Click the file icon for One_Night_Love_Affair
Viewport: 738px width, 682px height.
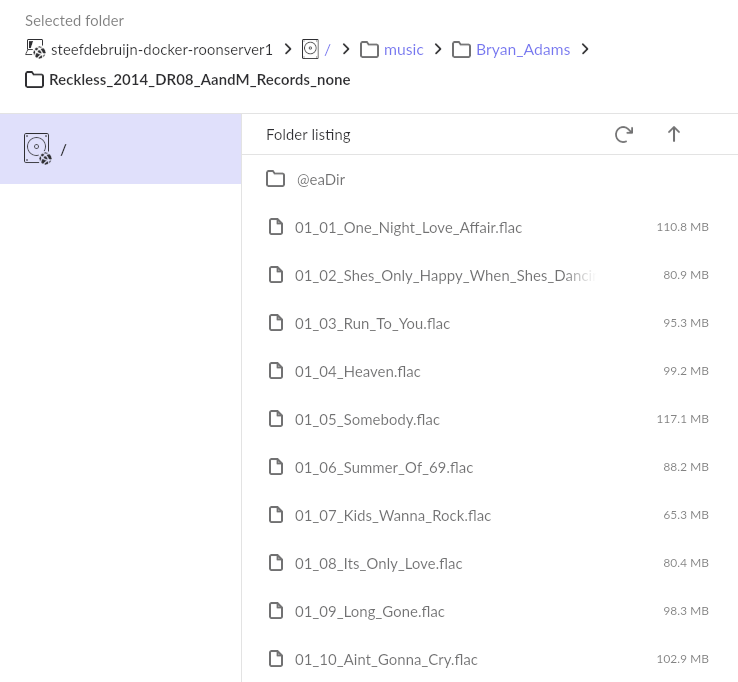pyautogui.click(x=276, y=226)
